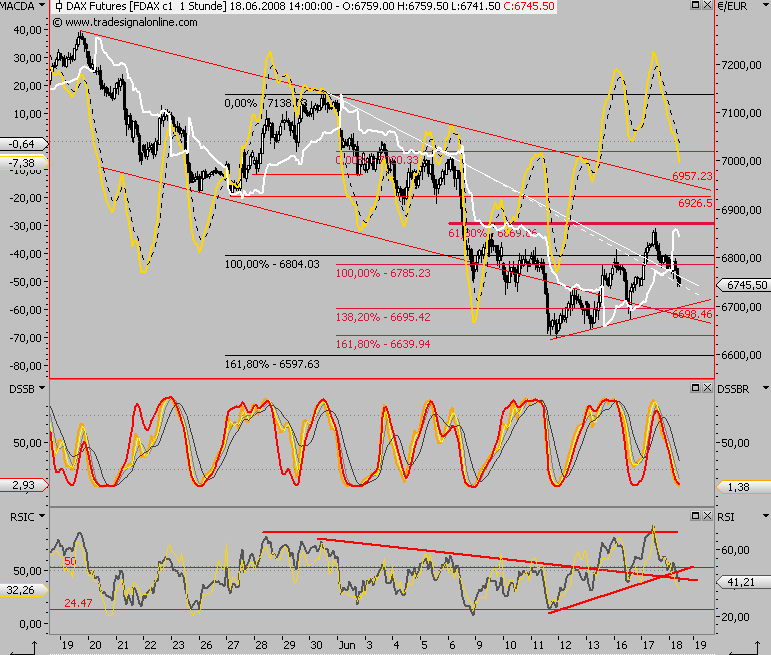Select the '100,00% - 6804.03' Fibonacci label

pyautogui.click(x=272, y=265)
